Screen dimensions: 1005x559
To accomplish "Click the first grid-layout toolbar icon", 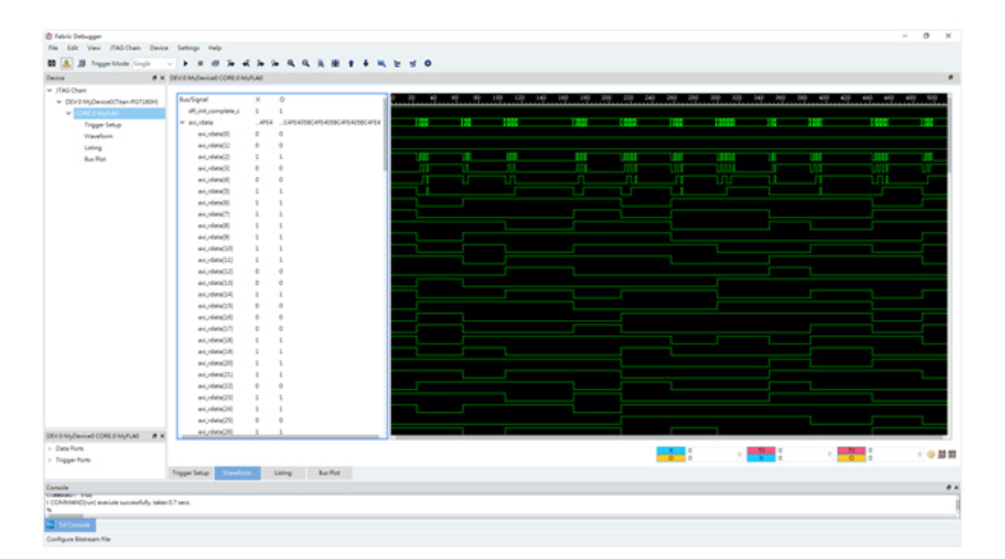I will pyautogui.click(x=51, y=63).
